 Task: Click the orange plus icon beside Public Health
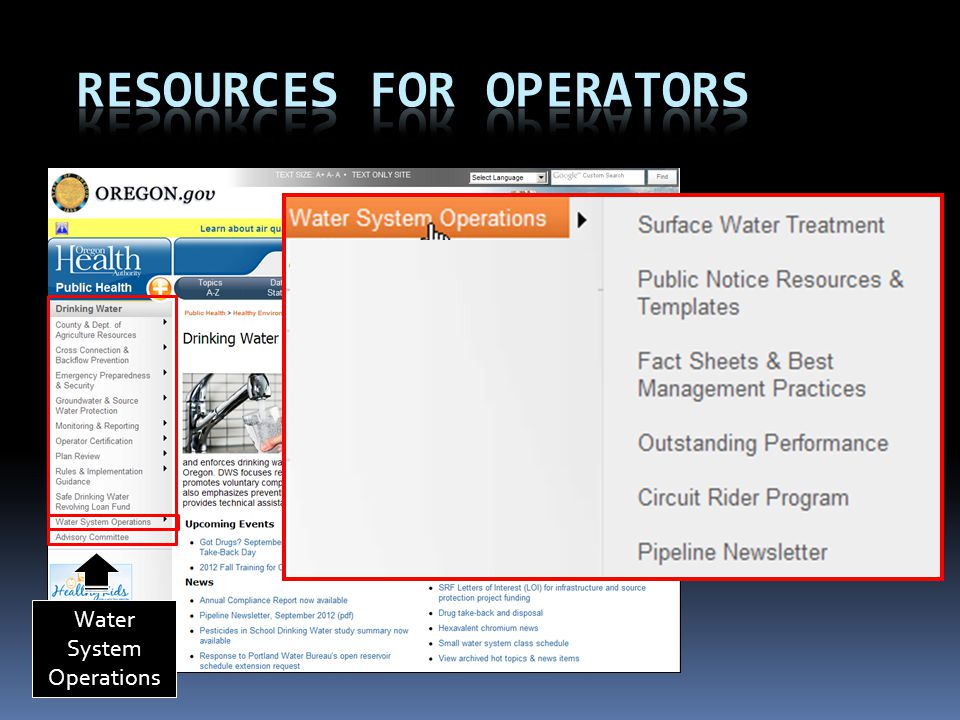click(160, 287)
